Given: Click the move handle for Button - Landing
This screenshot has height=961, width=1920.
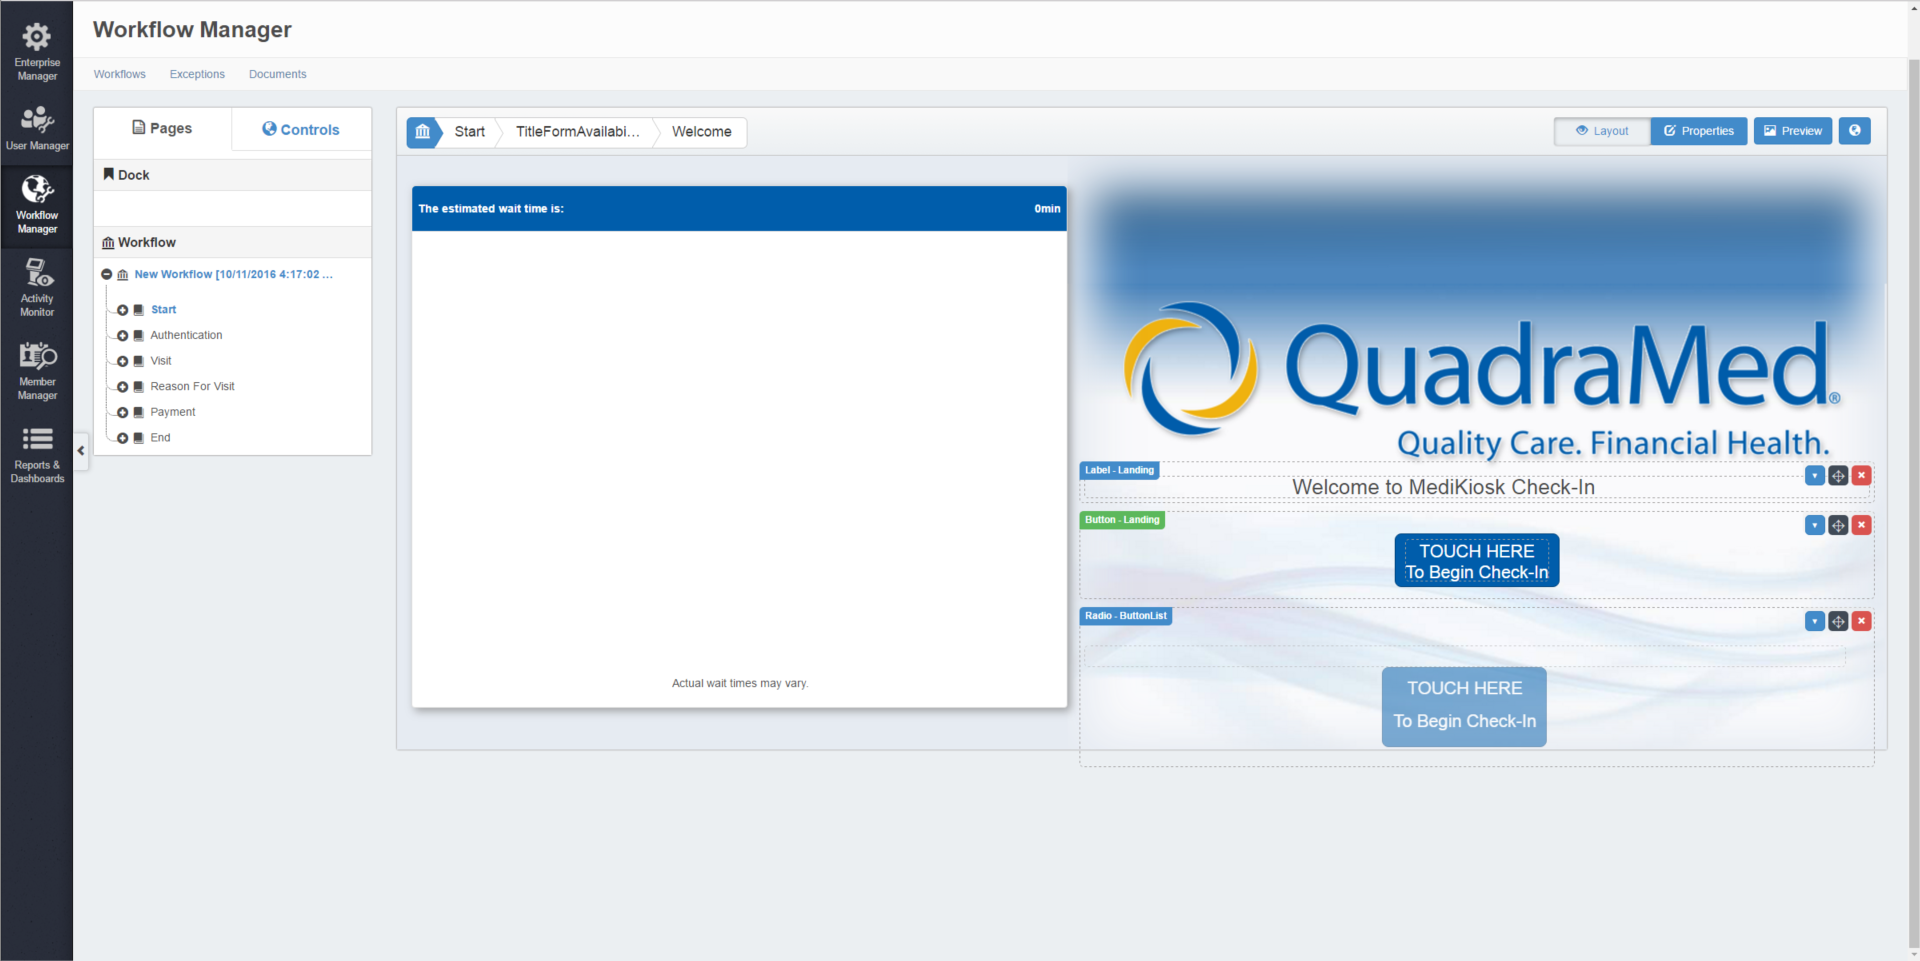Looking at the screenshot, I should click(1838, 526).
